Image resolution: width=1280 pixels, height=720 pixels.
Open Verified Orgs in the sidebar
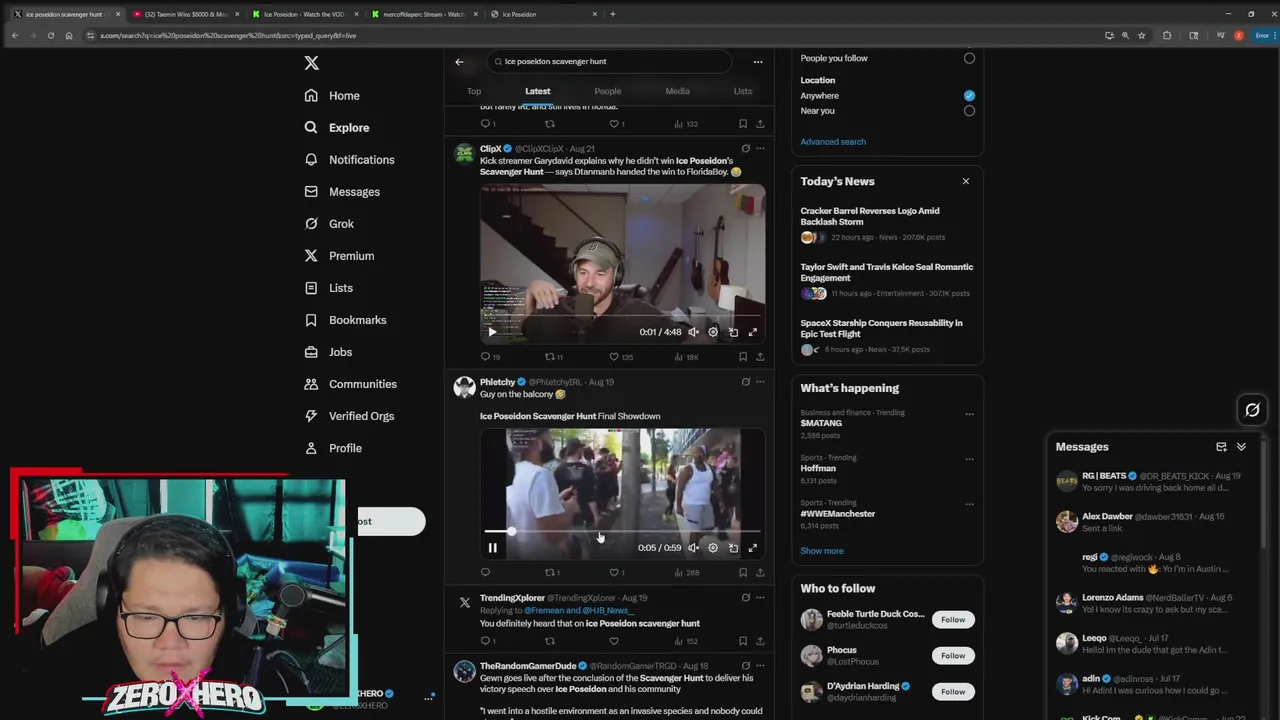click(349, 416)
